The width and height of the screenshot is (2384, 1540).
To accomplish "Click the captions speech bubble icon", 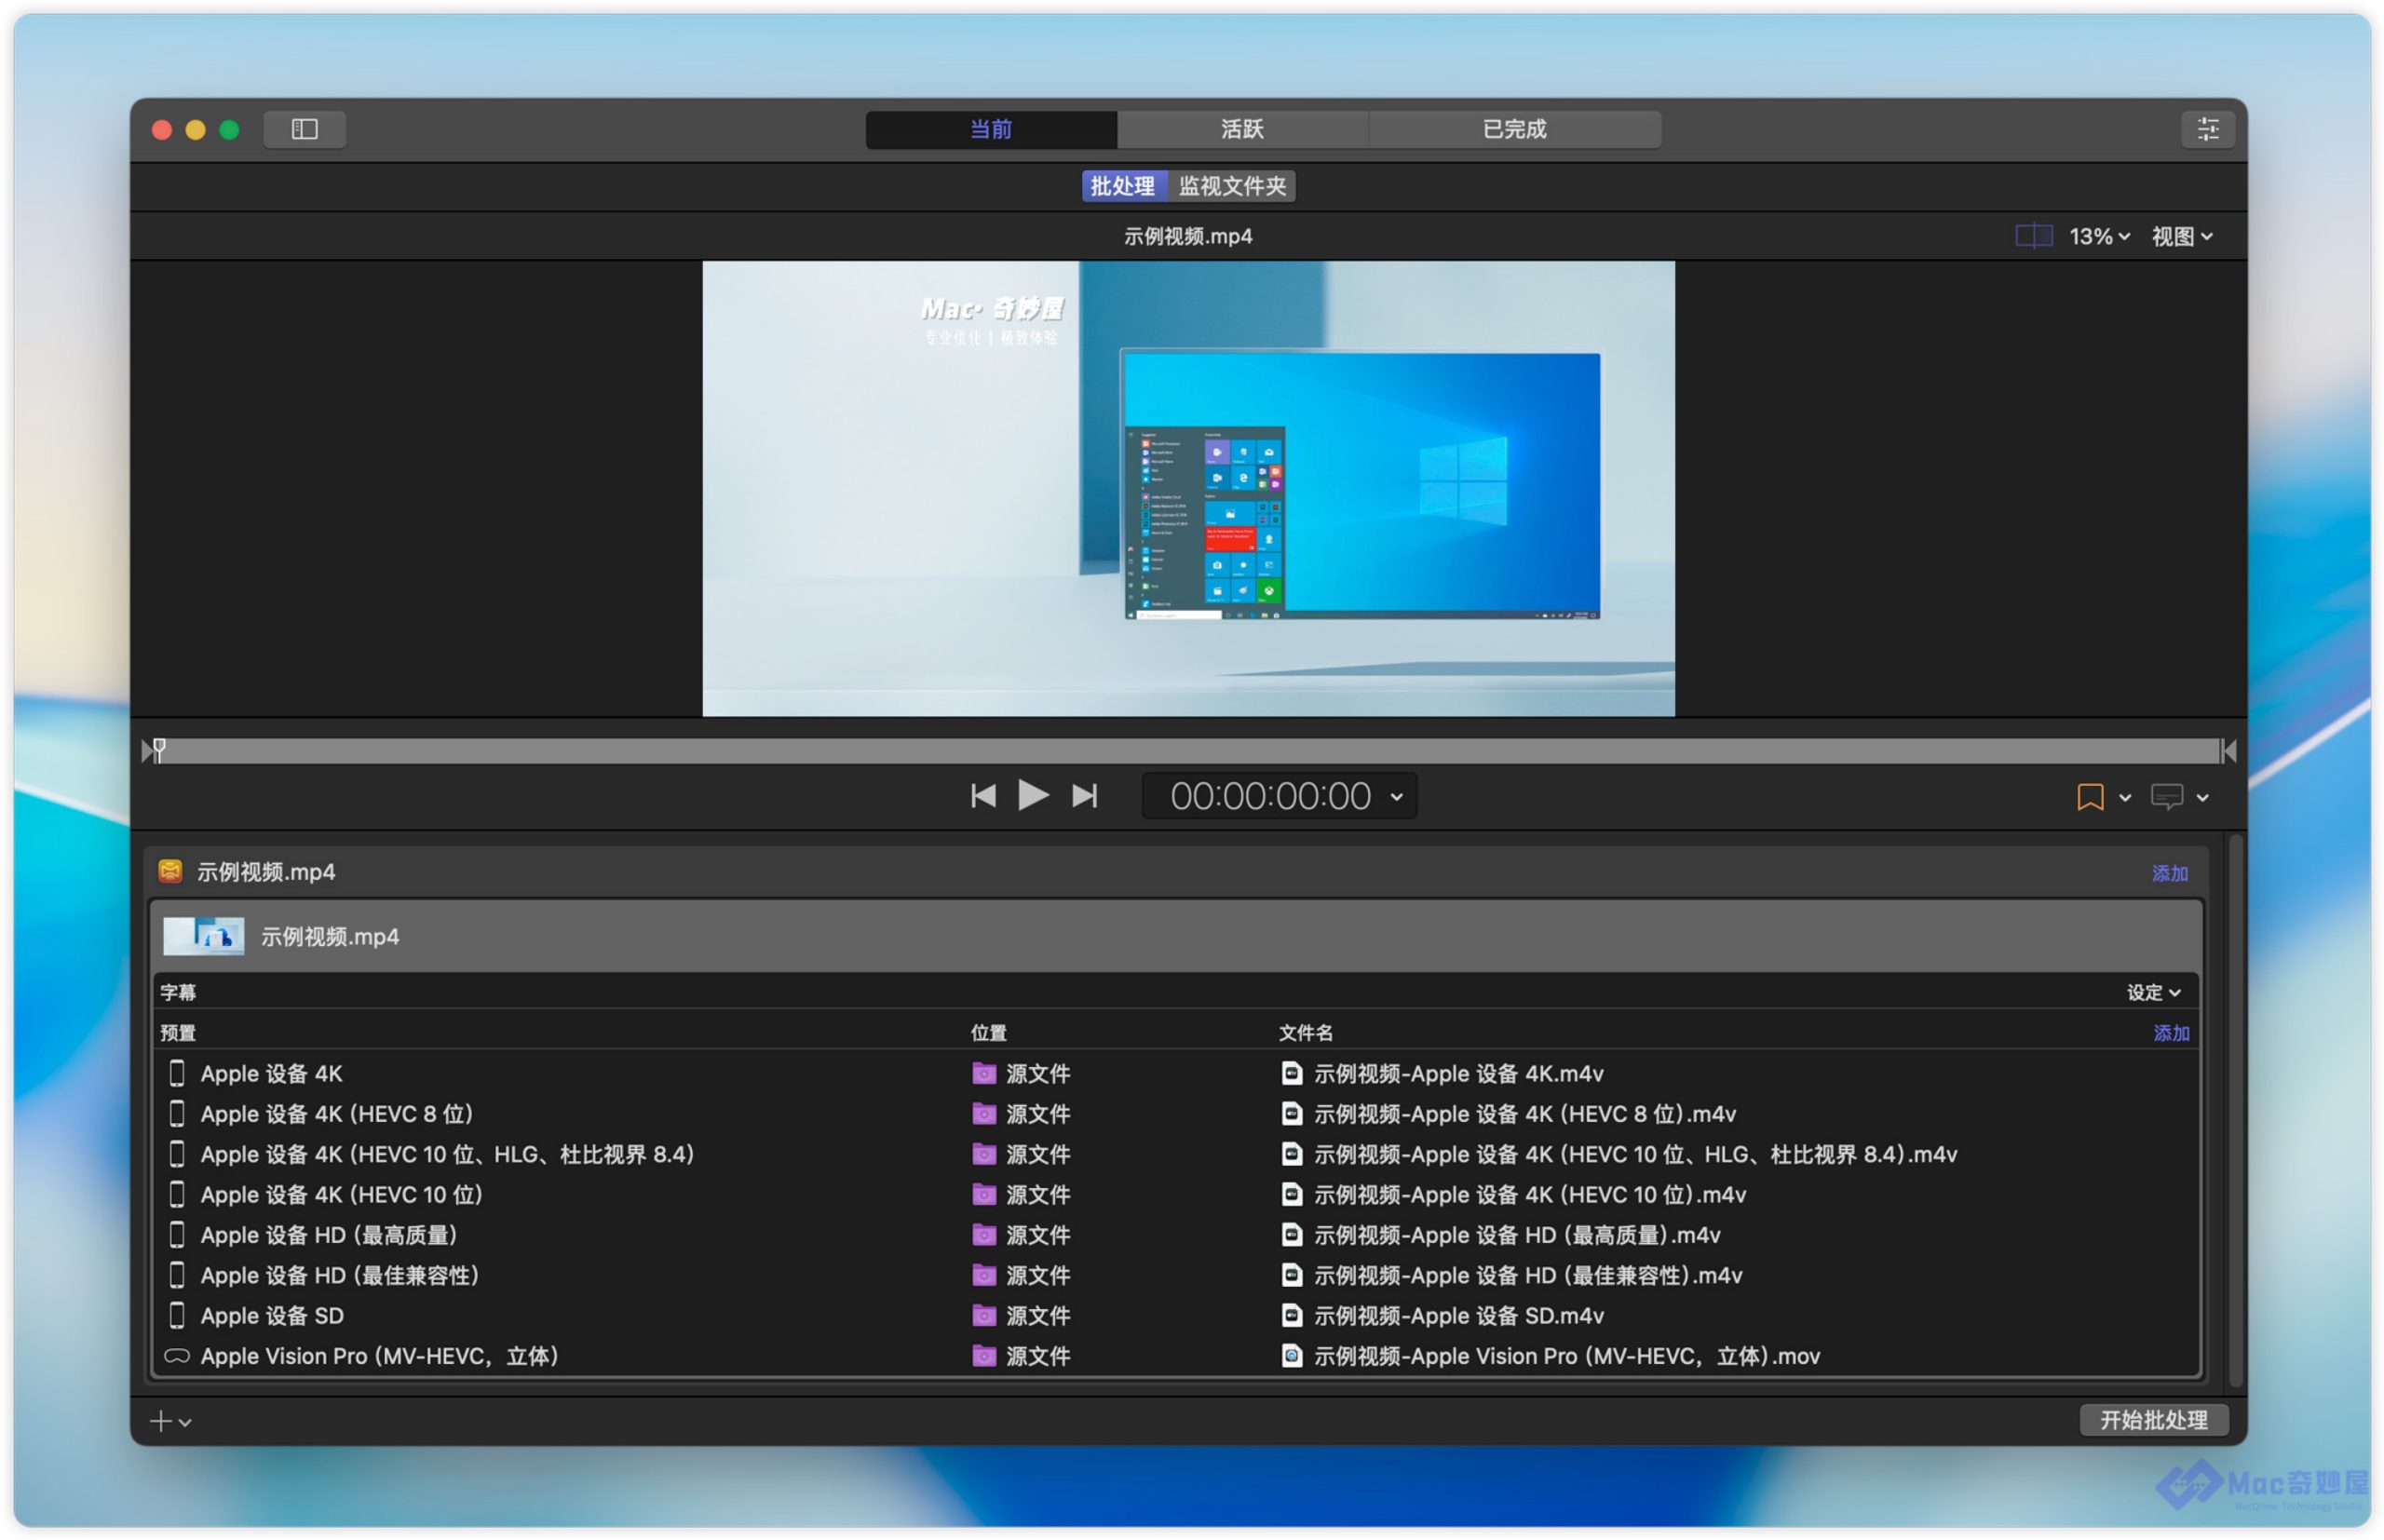I will point(2166,797).
